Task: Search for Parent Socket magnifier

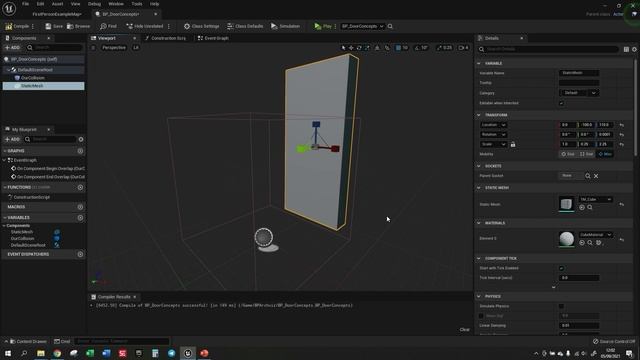Action: [x=588, y=176]
